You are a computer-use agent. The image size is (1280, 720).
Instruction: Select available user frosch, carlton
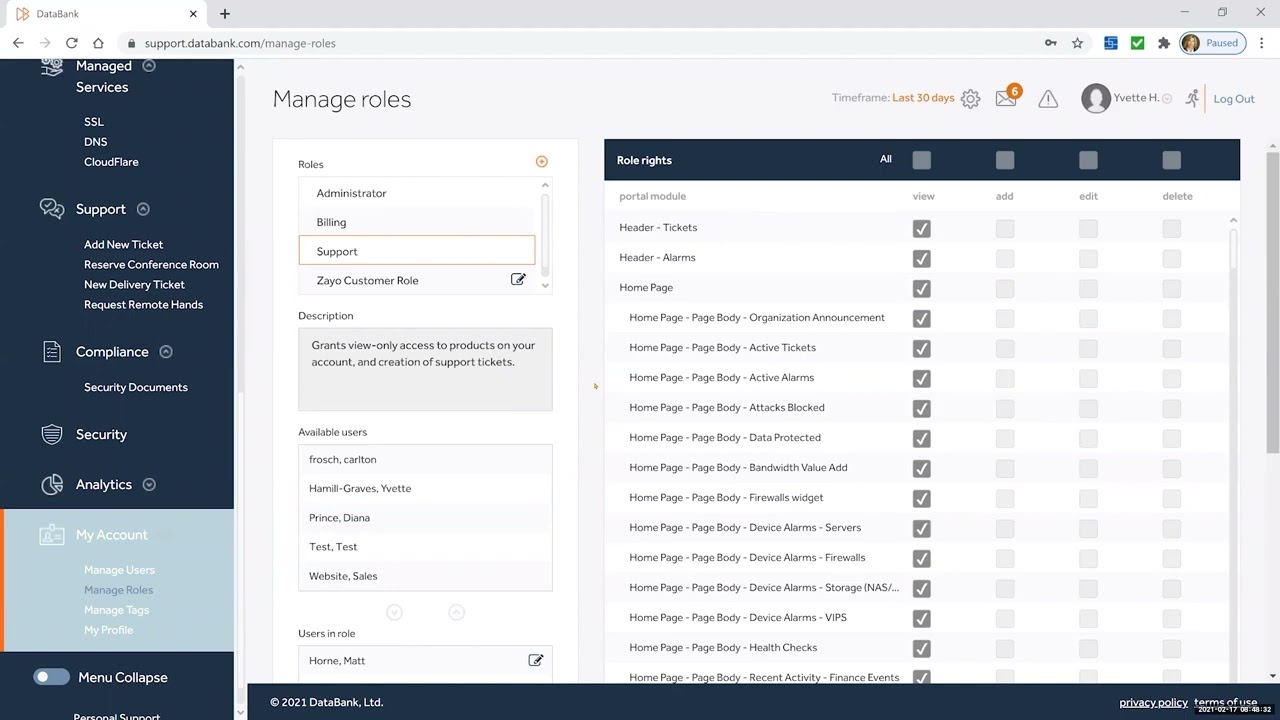tap(425, 459)
